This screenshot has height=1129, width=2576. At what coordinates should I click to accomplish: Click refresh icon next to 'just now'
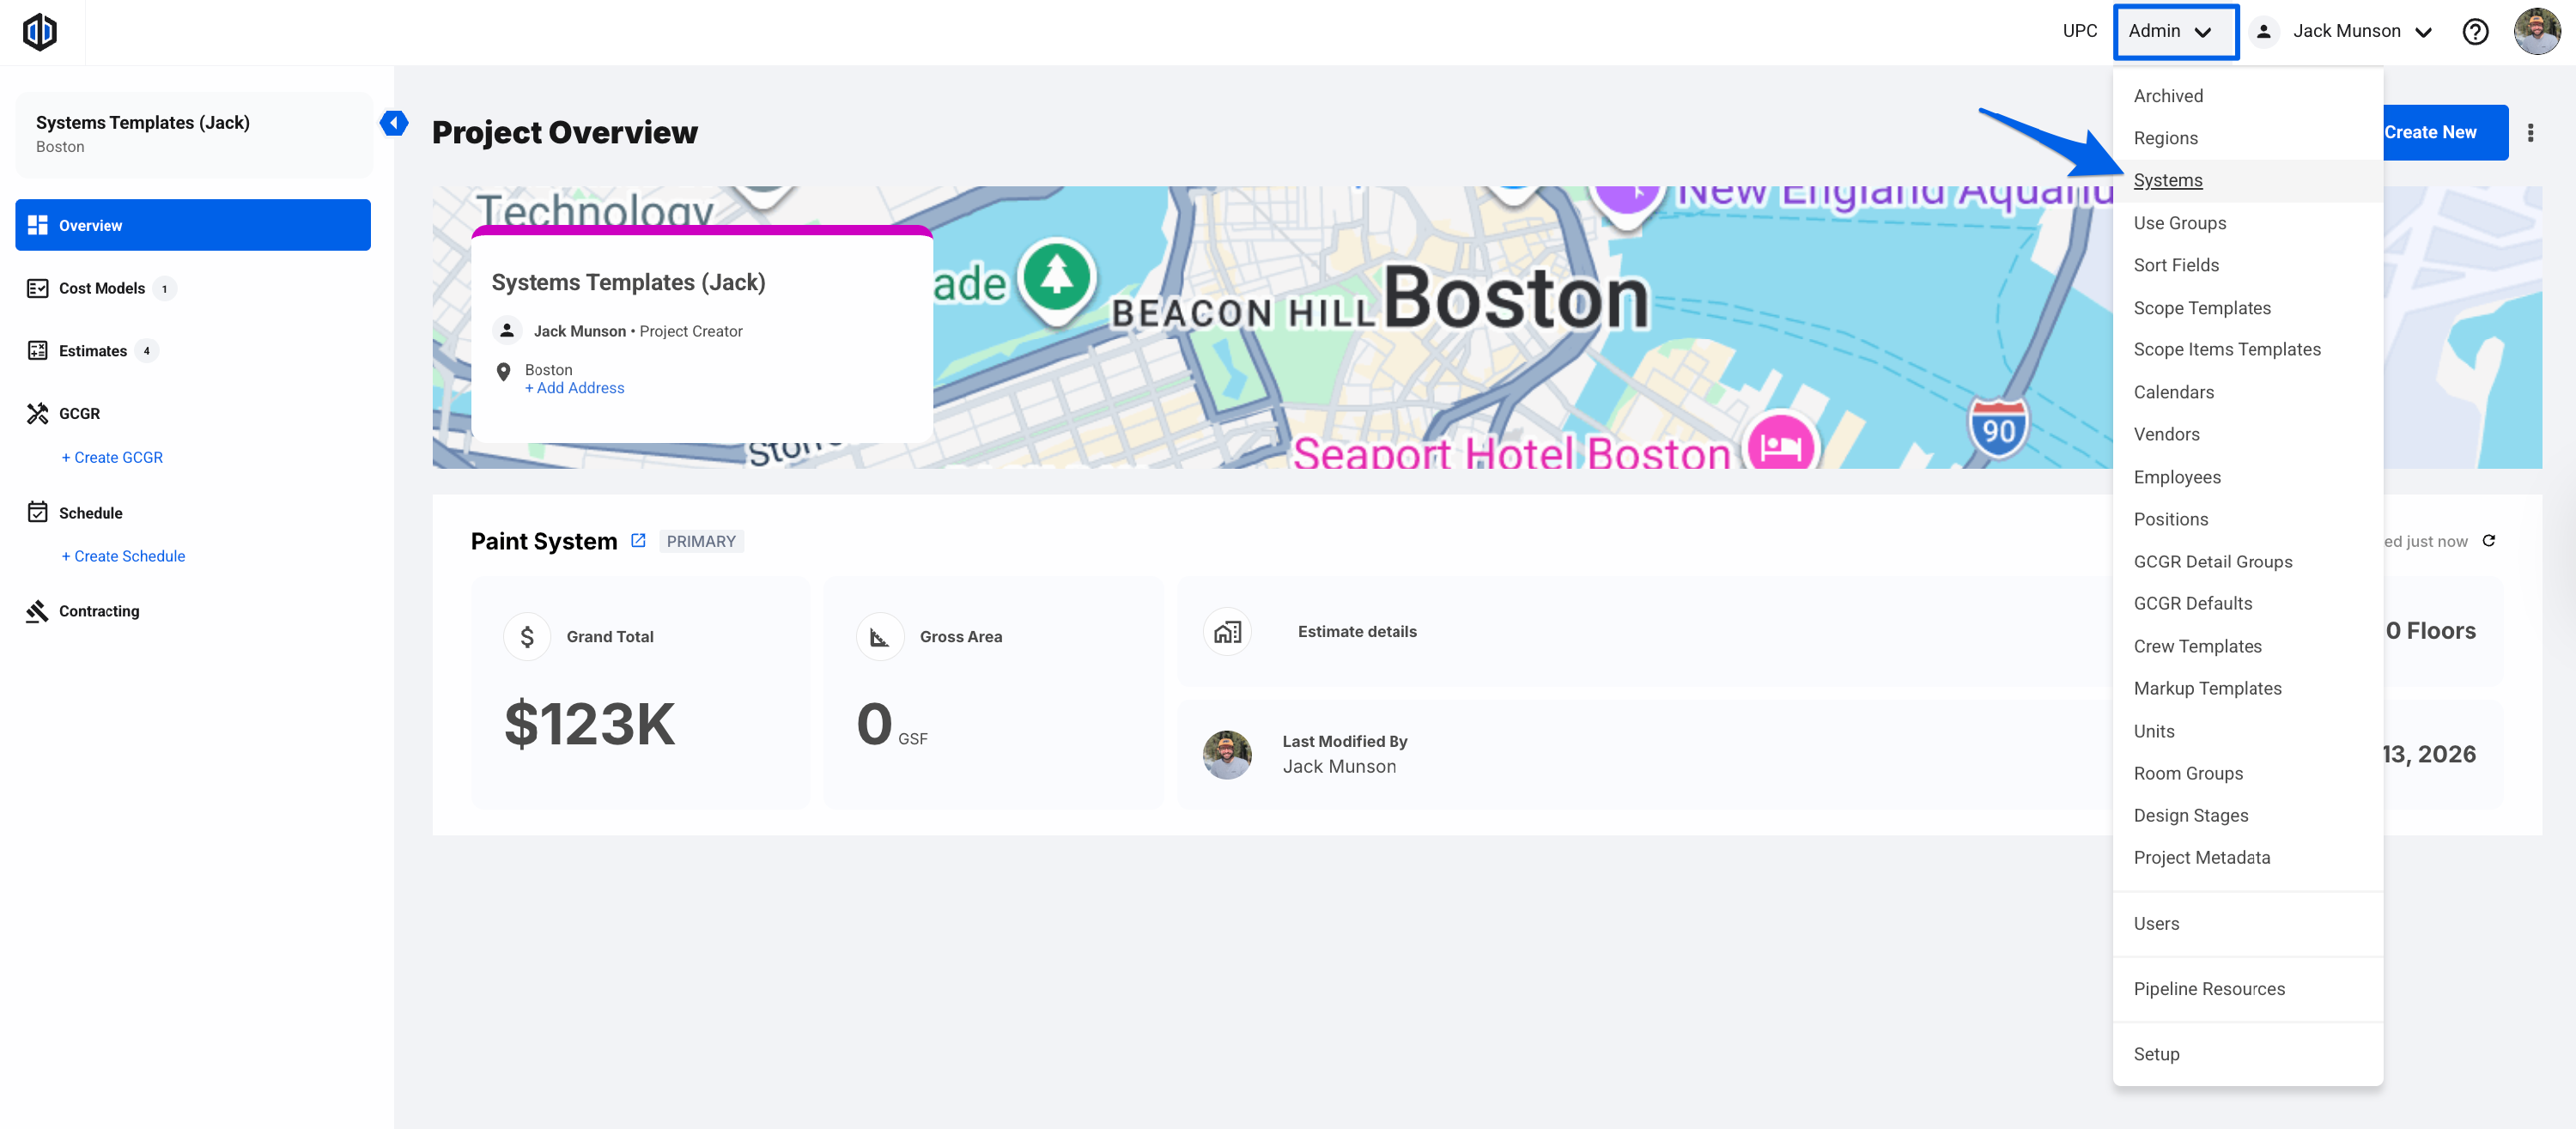2489,541
